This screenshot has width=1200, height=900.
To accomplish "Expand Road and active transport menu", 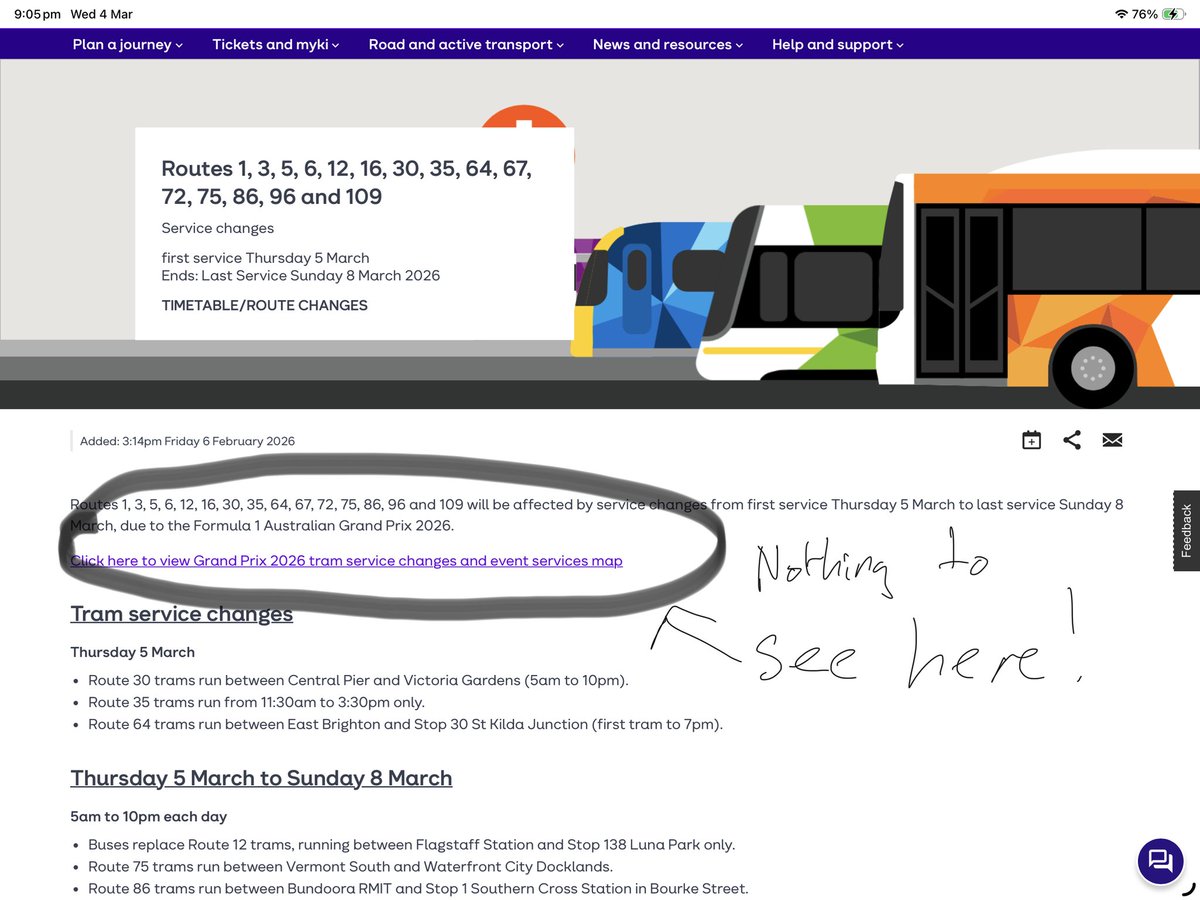I will [x=466, y=44].
